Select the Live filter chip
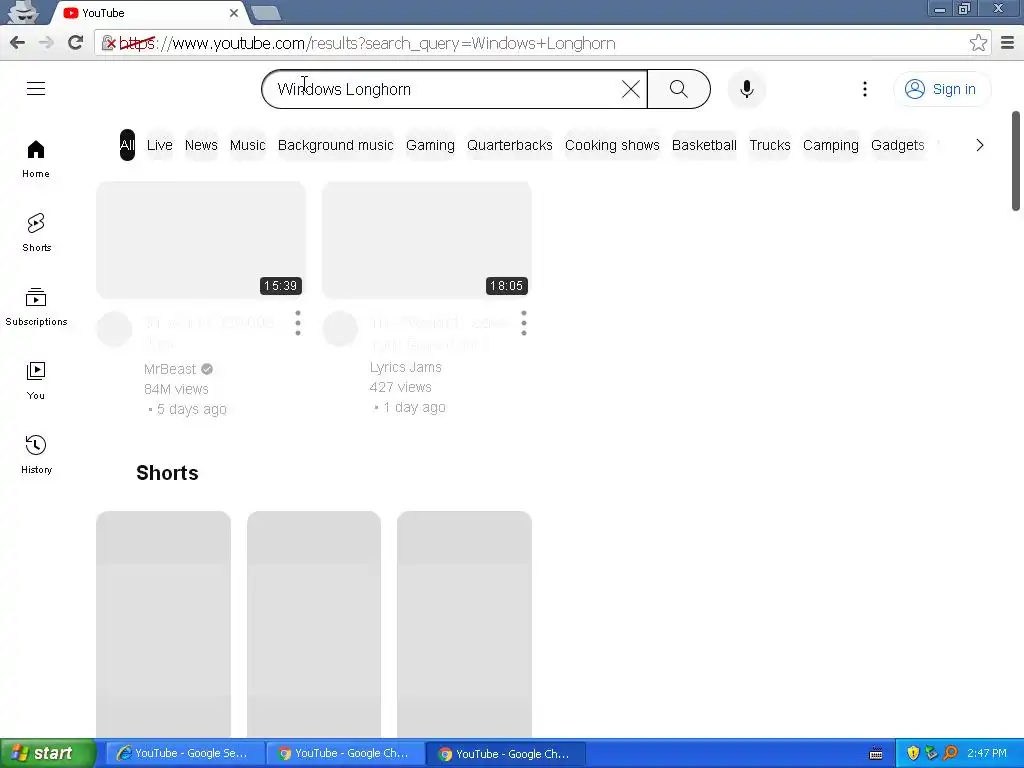 pos(159,145)
